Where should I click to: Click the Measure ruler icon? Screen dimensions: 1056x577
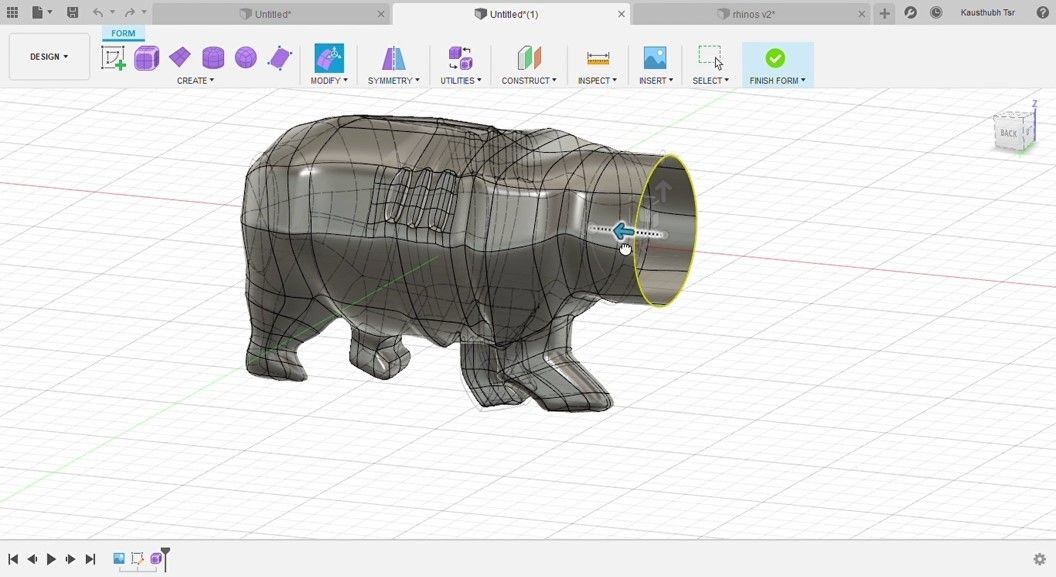click(597, 59)
